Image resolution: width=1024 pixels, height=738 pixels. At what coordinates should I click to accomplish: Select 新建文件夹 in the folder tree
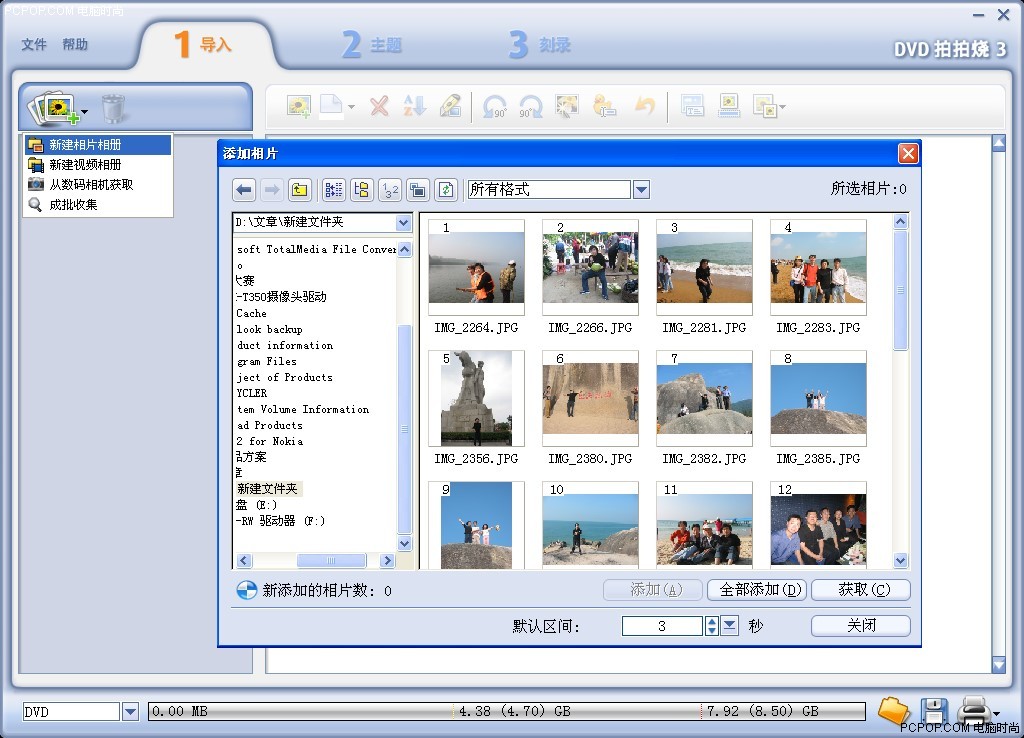268,489
